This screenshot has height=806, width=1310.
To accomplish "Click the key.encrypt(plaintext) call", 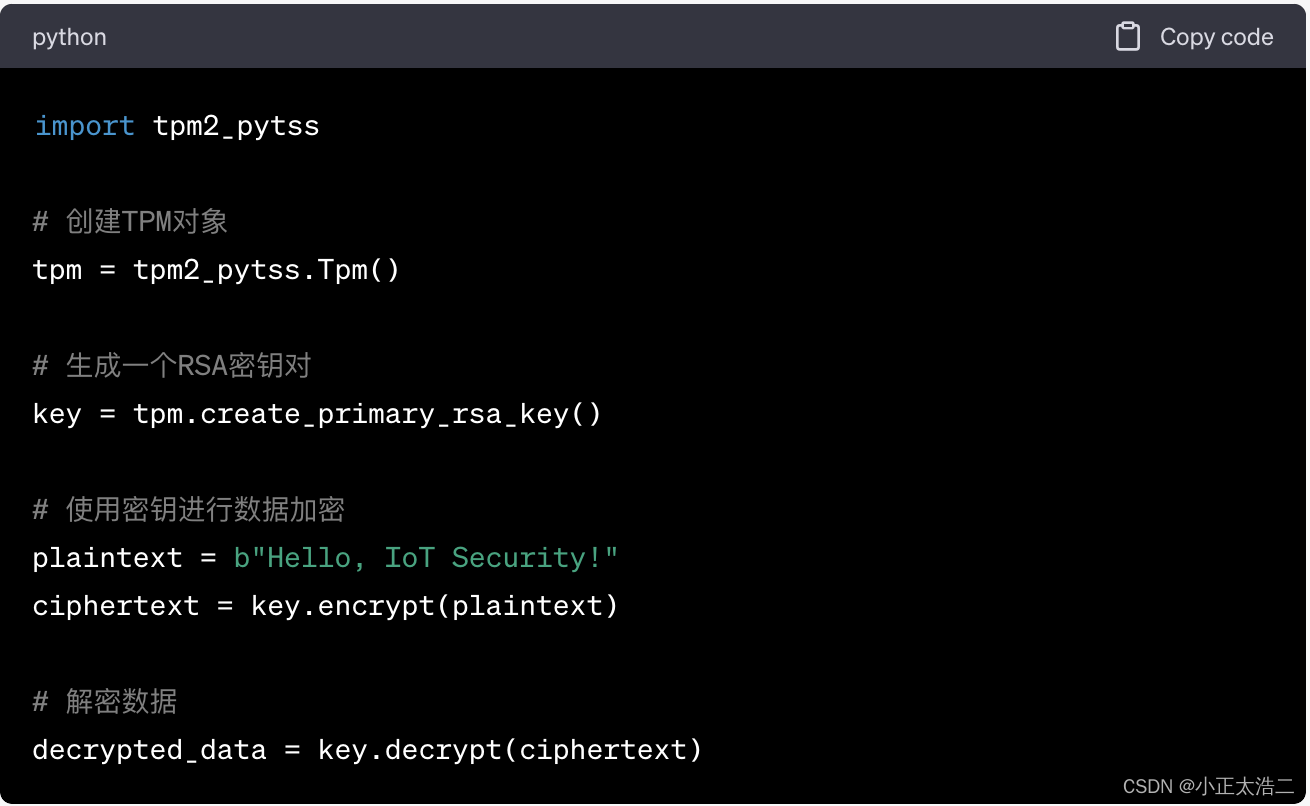I will click(434, 606).
